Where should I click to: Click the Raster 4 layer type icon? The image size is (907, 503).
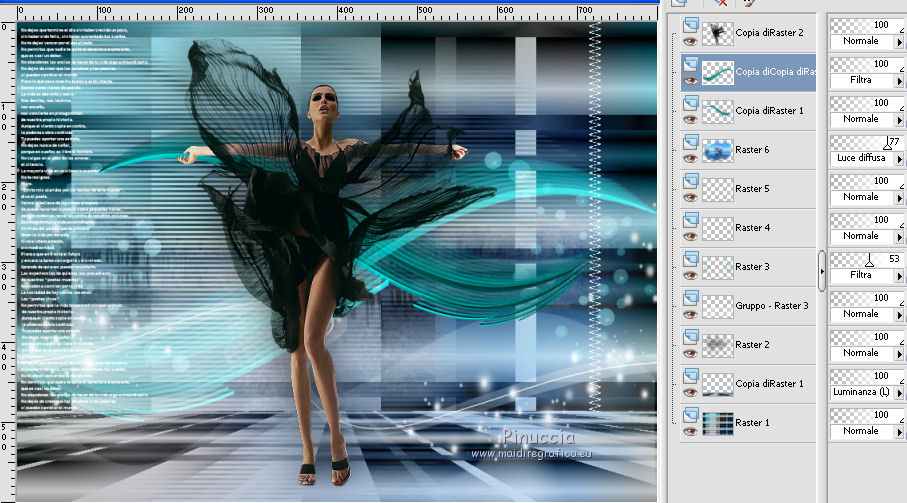click(x=690, y=221)
